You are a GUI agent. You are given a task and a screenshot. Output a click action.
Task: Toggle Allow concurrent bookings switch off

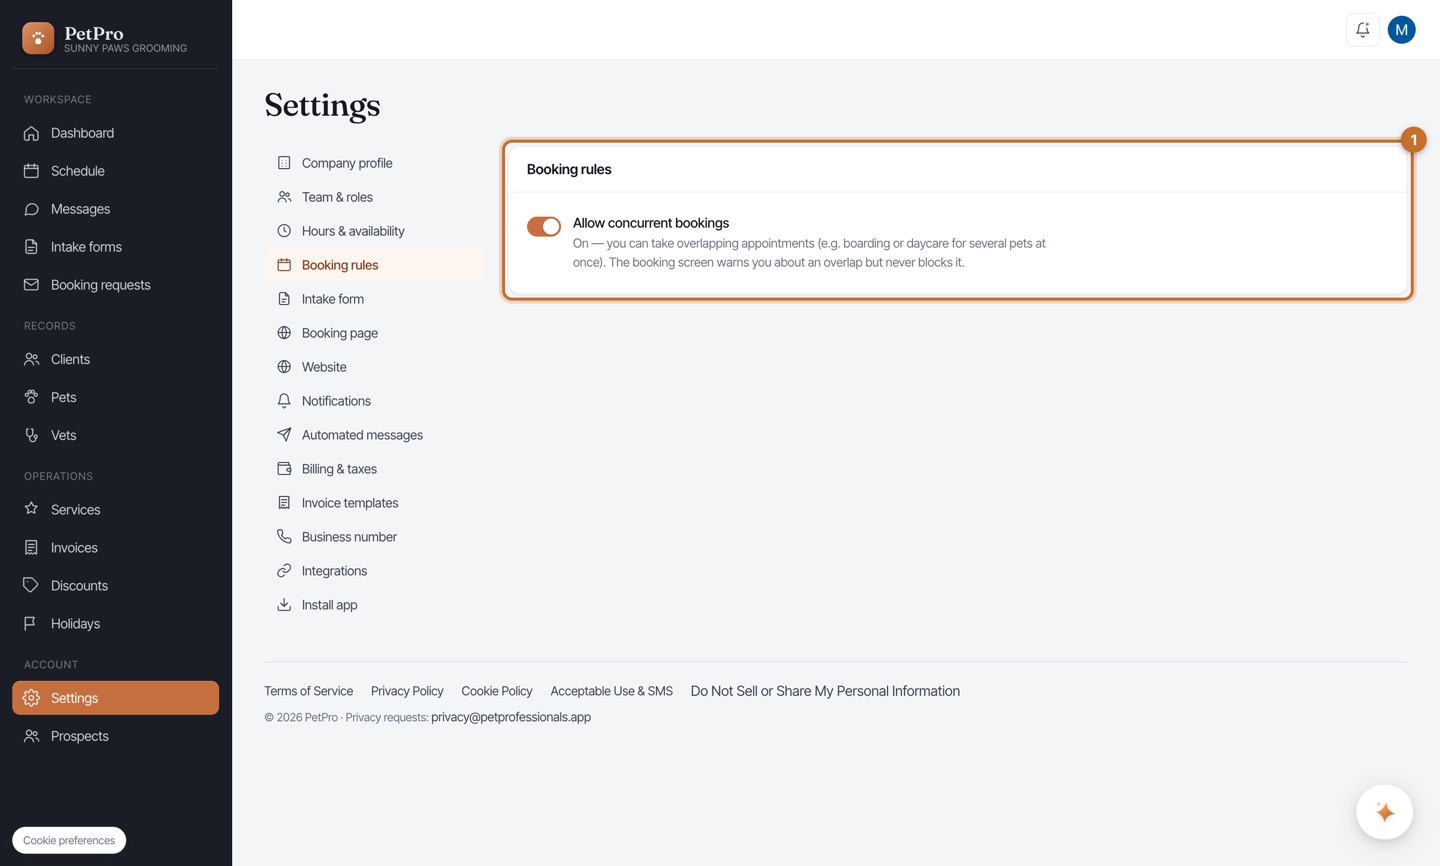544,226
